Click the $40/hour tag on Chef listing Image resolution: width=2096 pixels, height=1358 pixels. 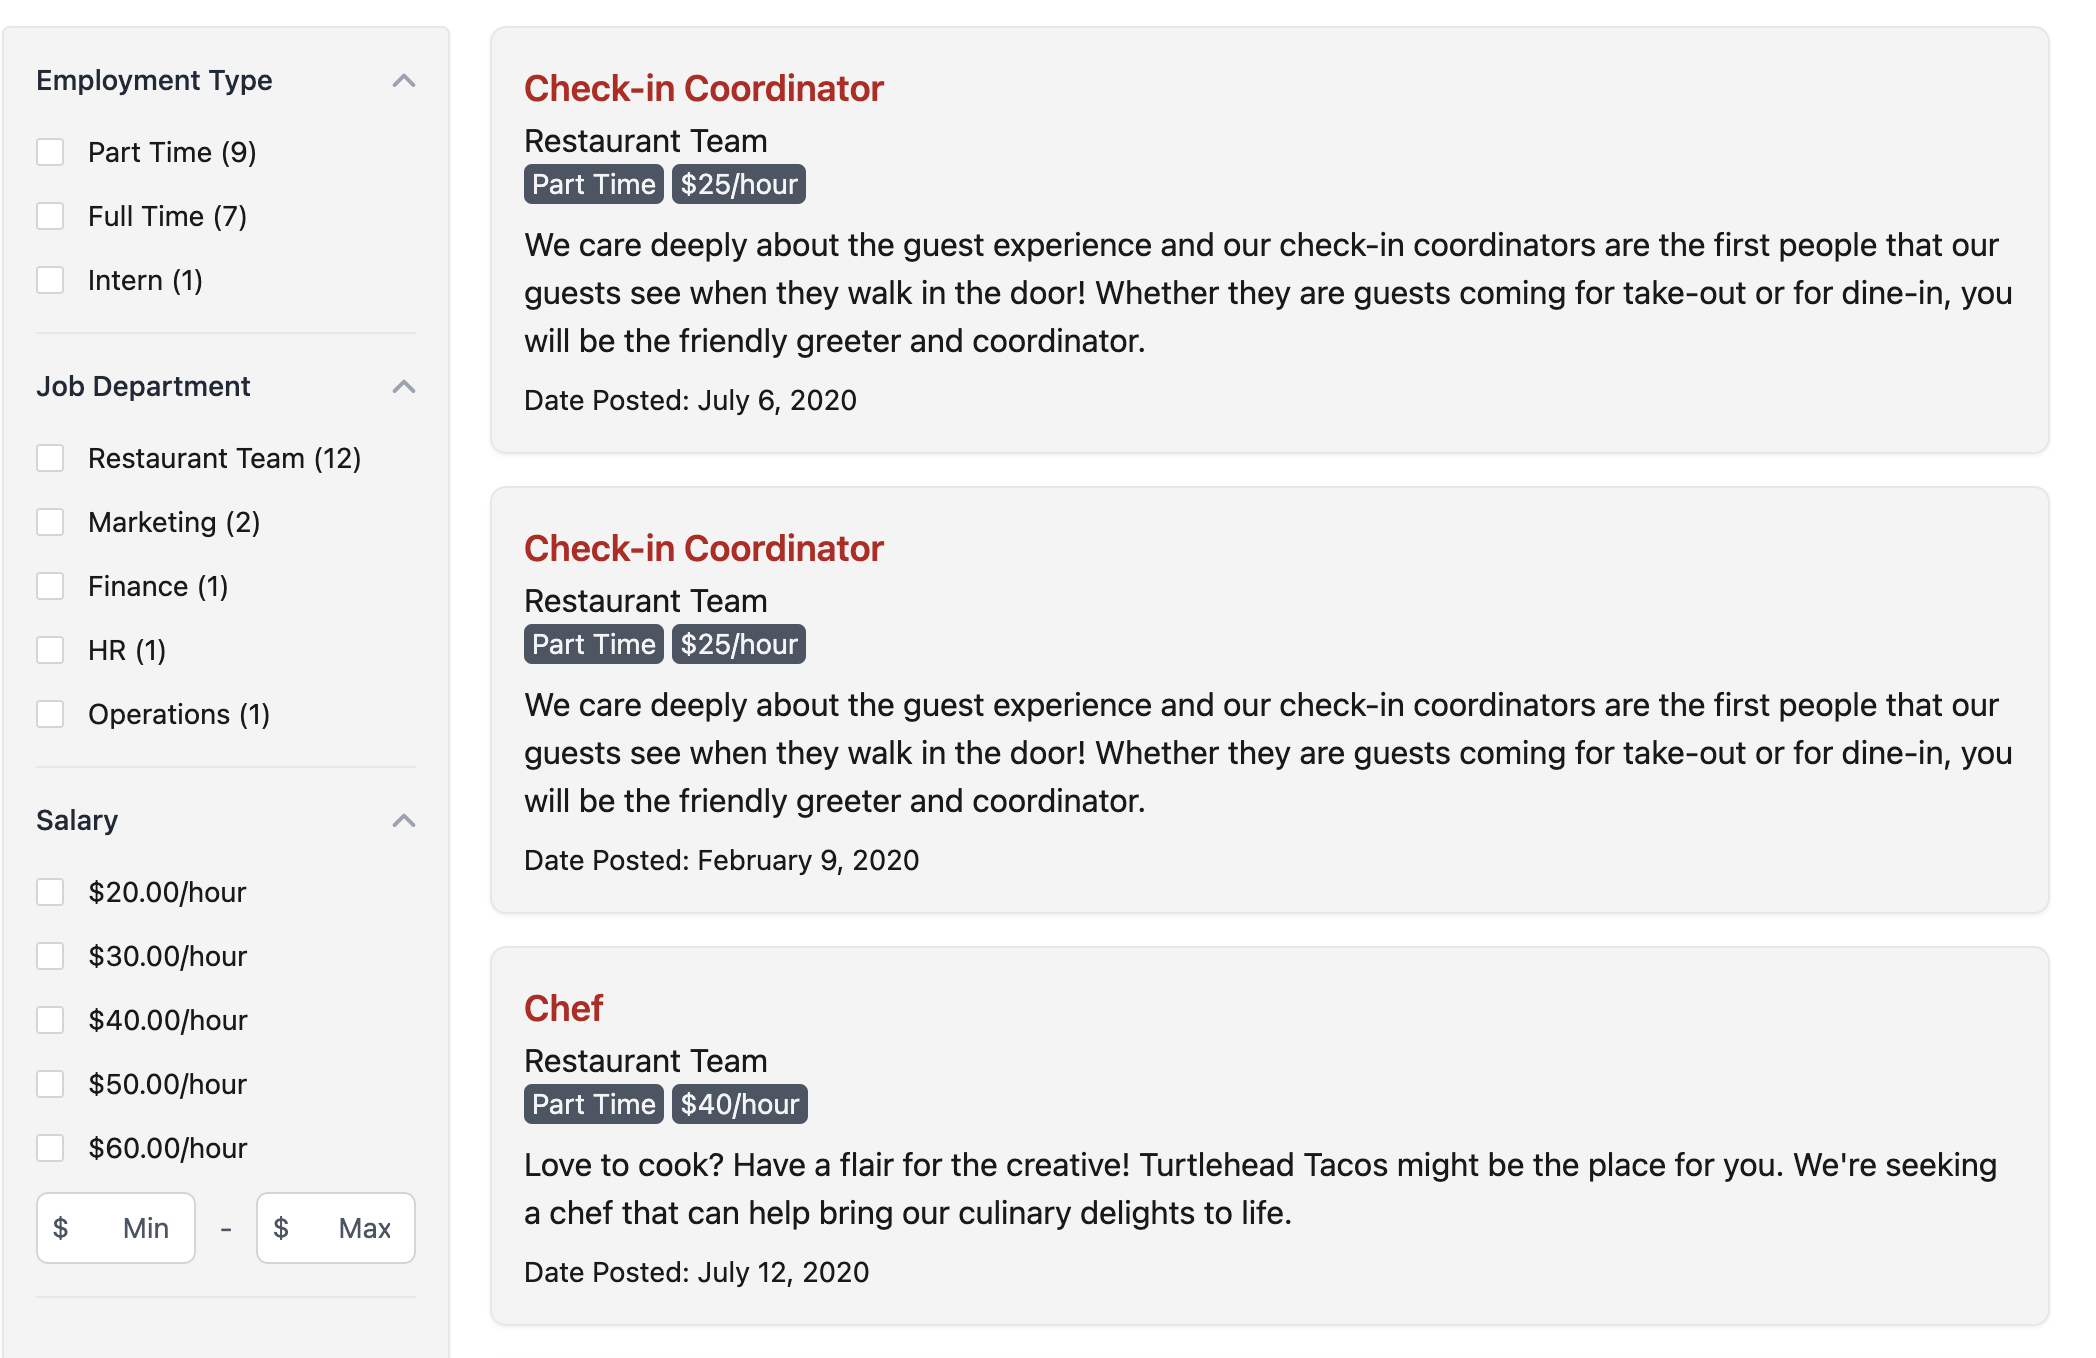click(740, 1104)
